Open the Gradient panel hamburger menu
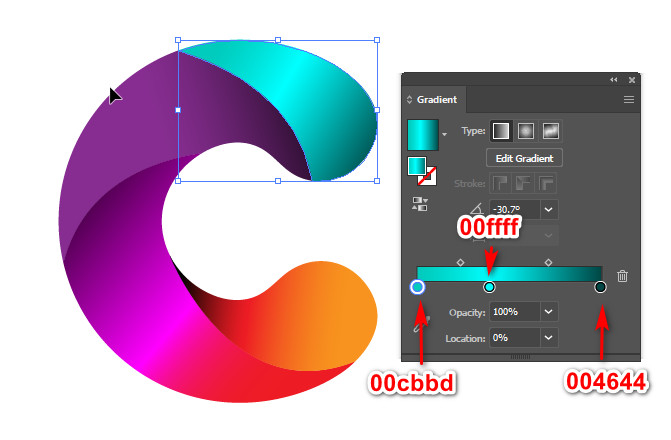Viewport: 671px width, 440px height. click(629, 100)
